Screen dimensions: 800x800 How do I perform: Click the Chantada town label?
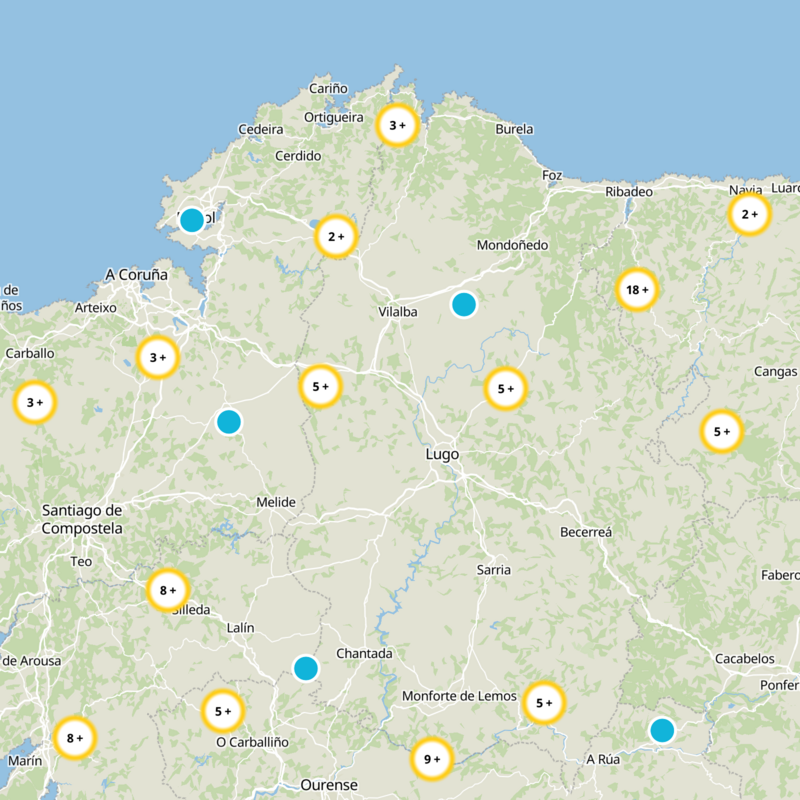pyautogui.click(x=364, y=654)
